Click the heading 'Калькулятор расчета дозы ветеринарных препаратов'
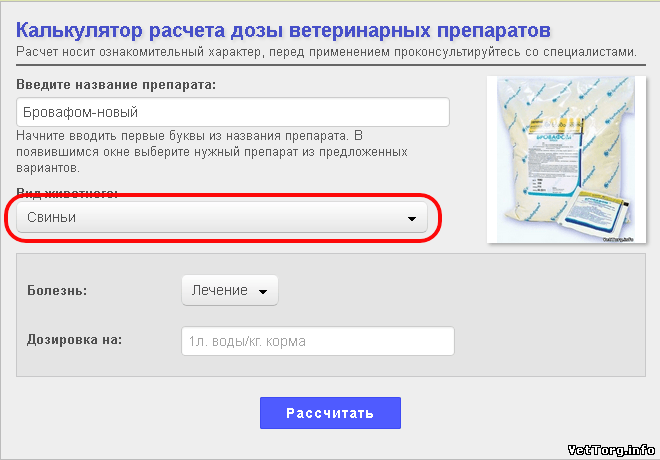Screen dimensions: 660x460 [x=283, y=30]
